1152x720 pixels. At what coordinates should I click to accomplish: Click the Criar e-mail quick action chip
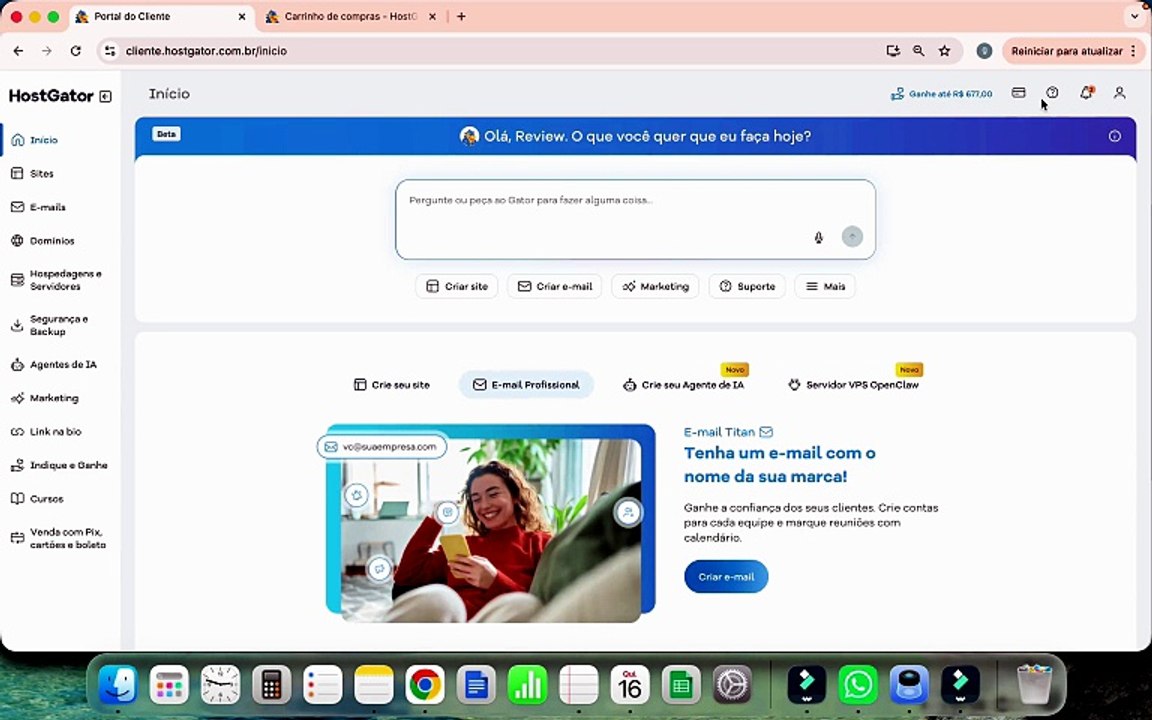(555, 287)
